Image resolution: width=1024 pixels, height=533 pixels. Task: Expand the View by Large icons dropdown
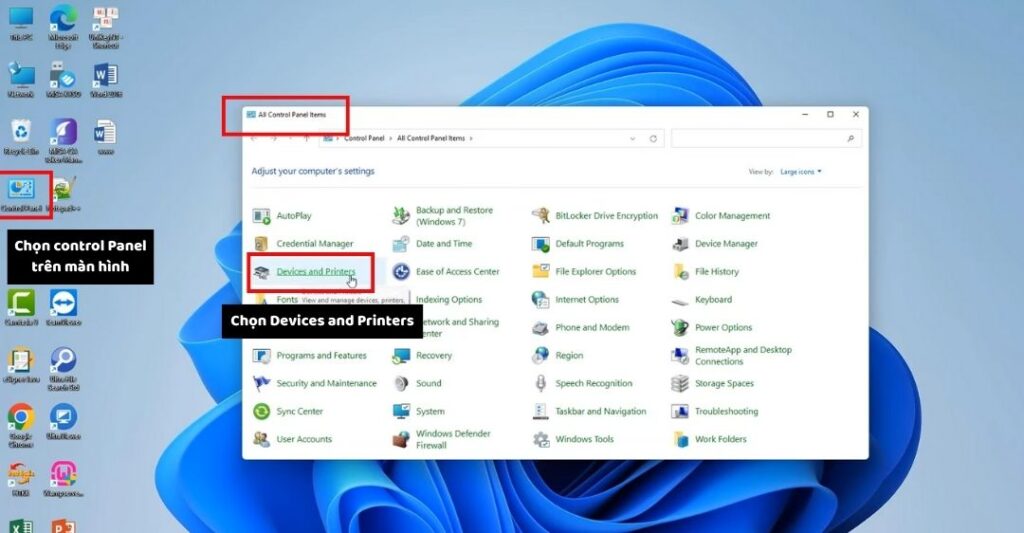801,172
